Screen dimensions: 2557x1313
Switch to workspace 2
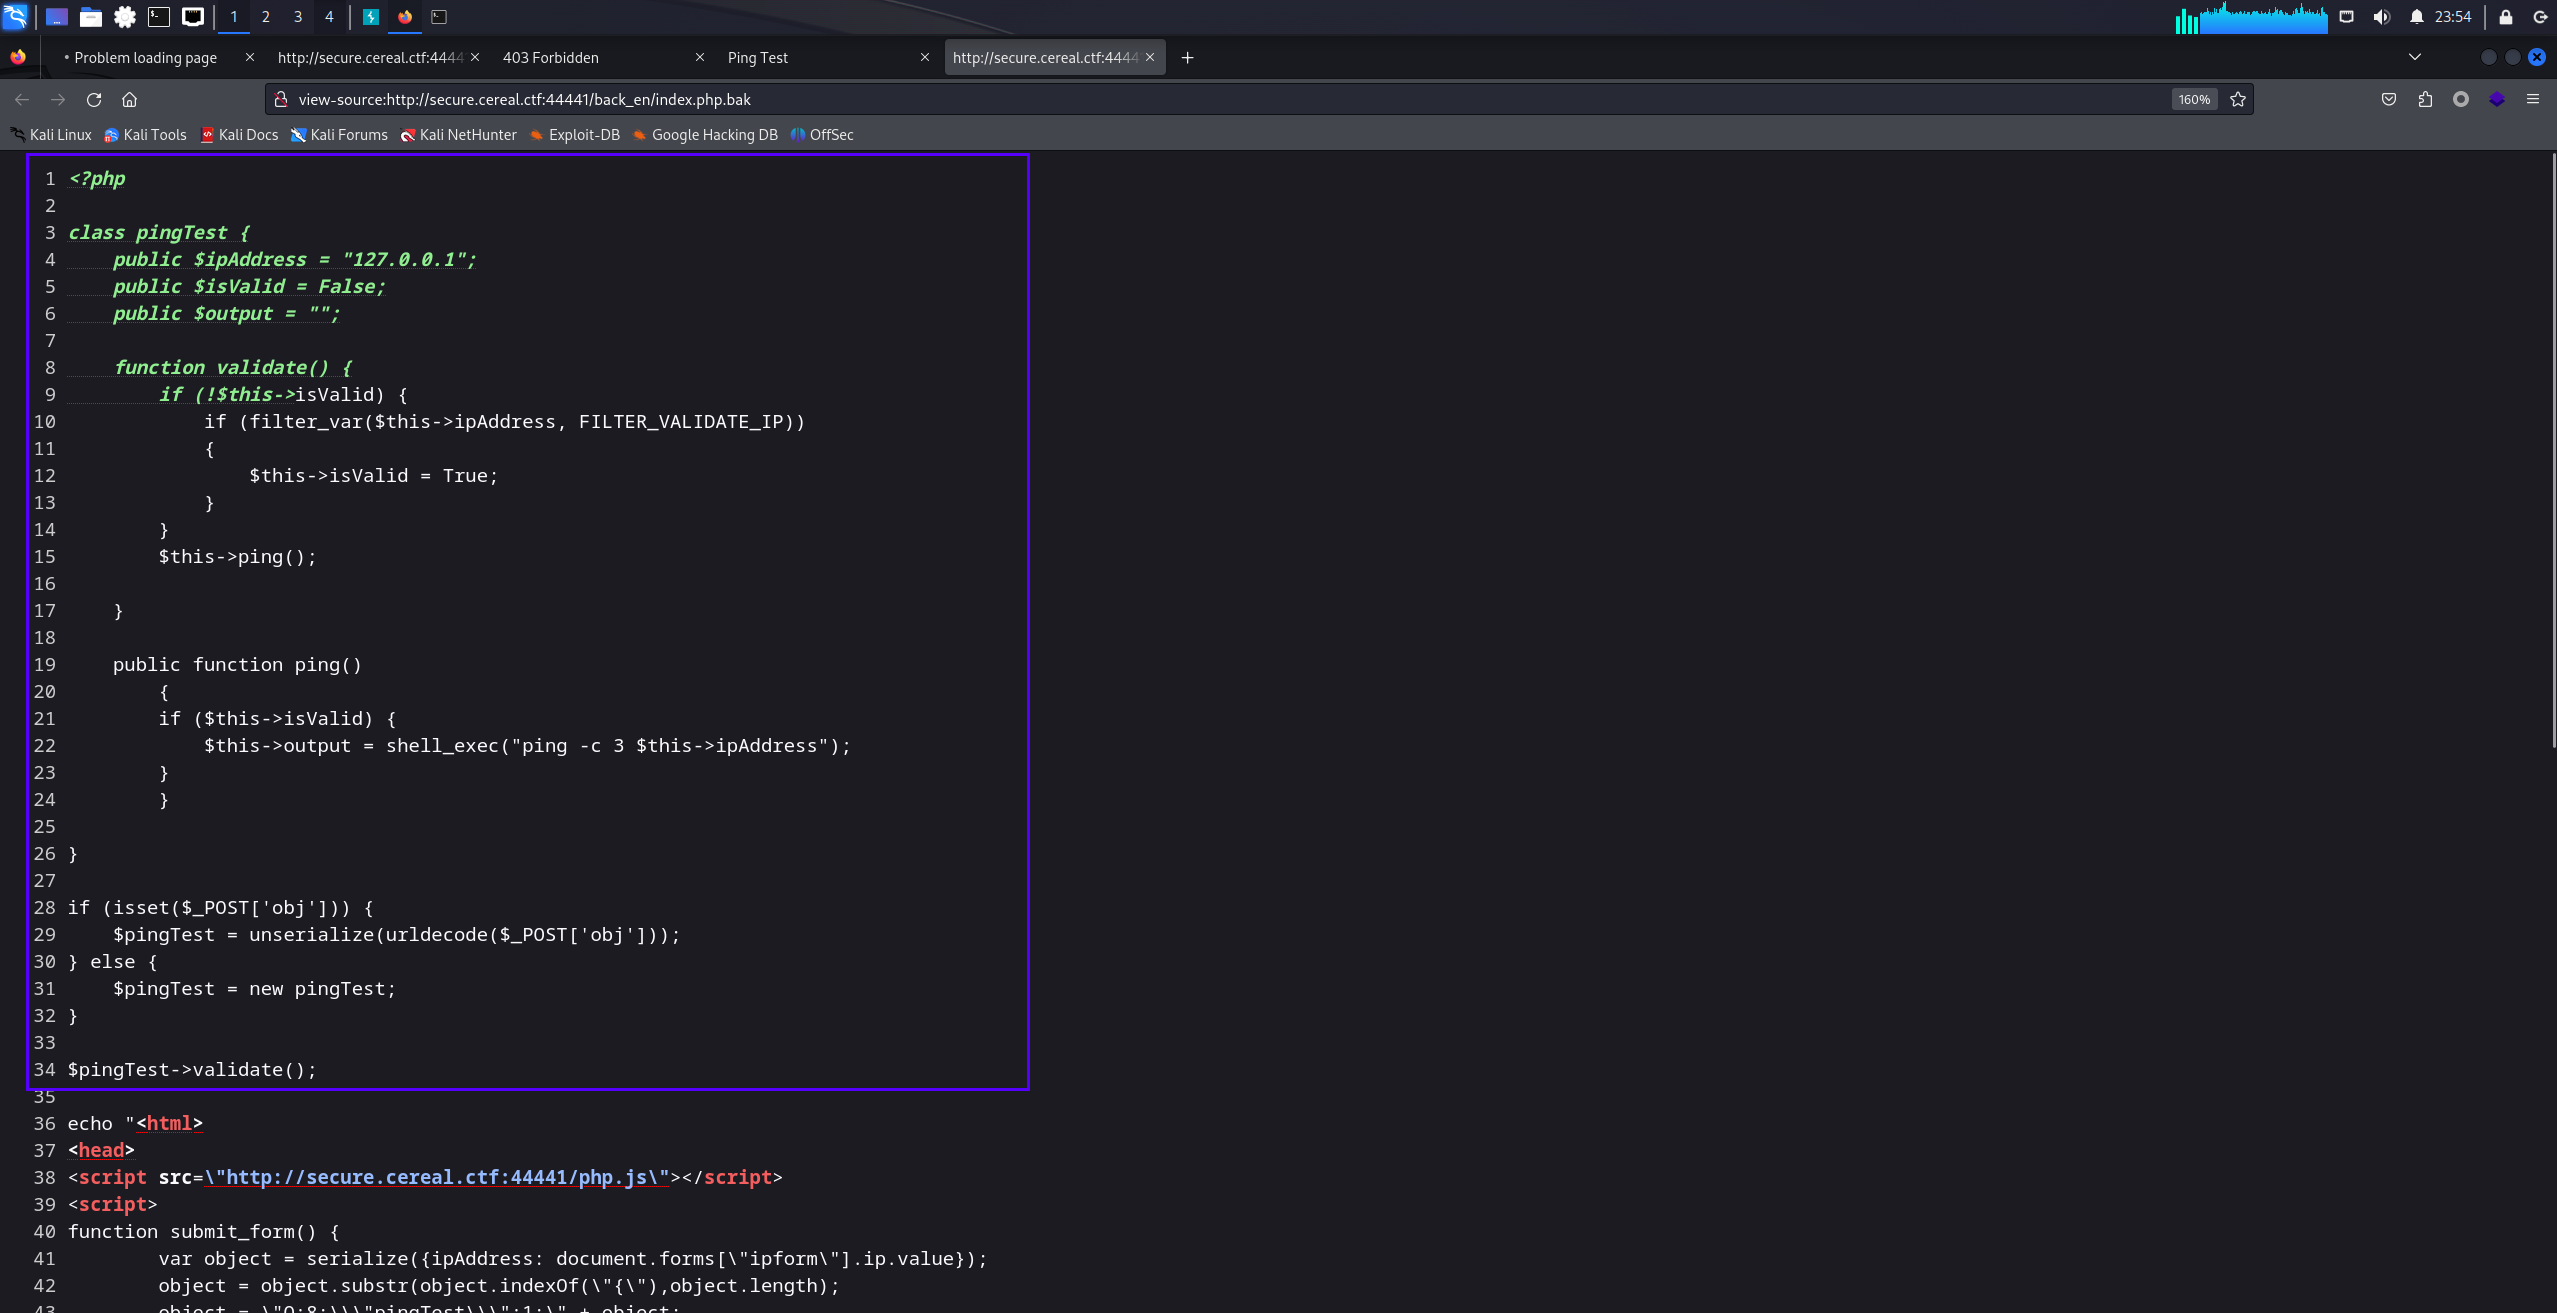pos(266,17)
